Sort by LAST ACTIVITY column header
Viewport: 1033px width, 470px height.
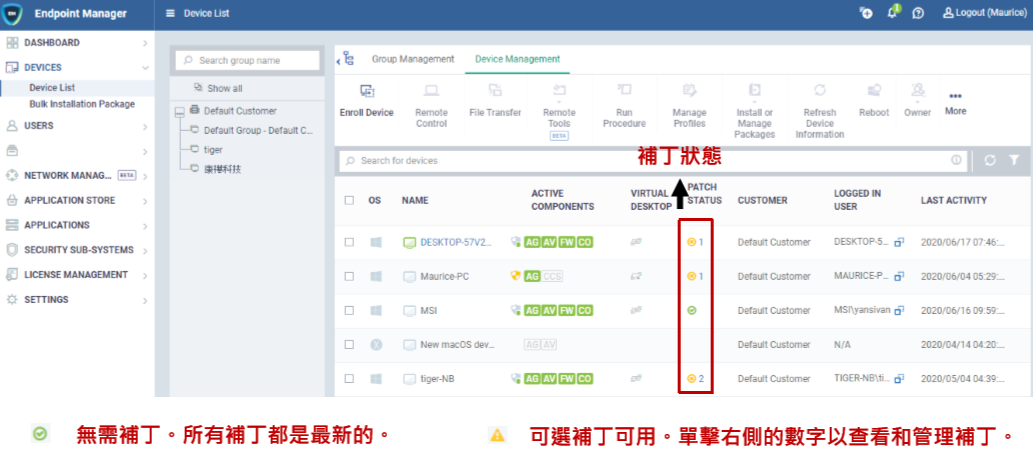(953, 200)
